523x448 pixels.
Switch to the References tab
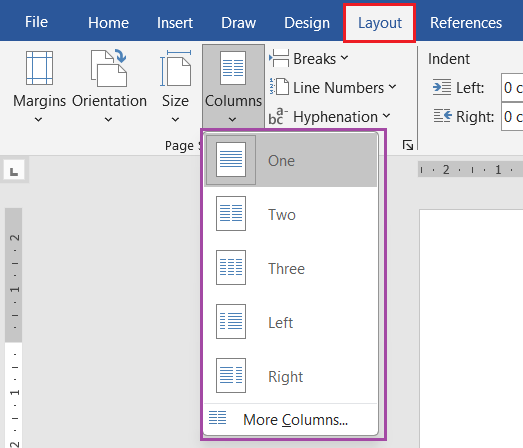tap(466, 23)
